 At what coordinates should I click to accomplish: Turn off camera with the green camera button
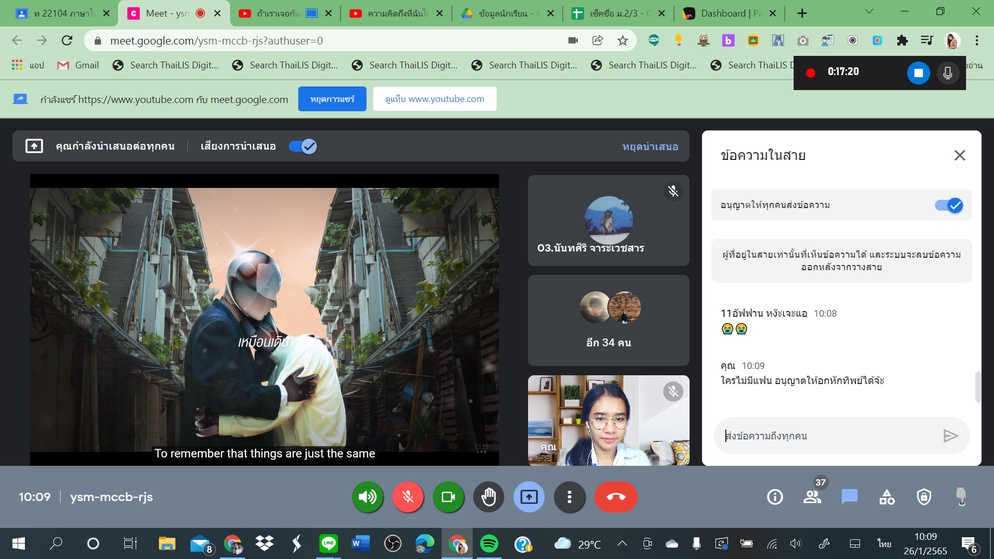pyautogui.click(x=448, y=497)
